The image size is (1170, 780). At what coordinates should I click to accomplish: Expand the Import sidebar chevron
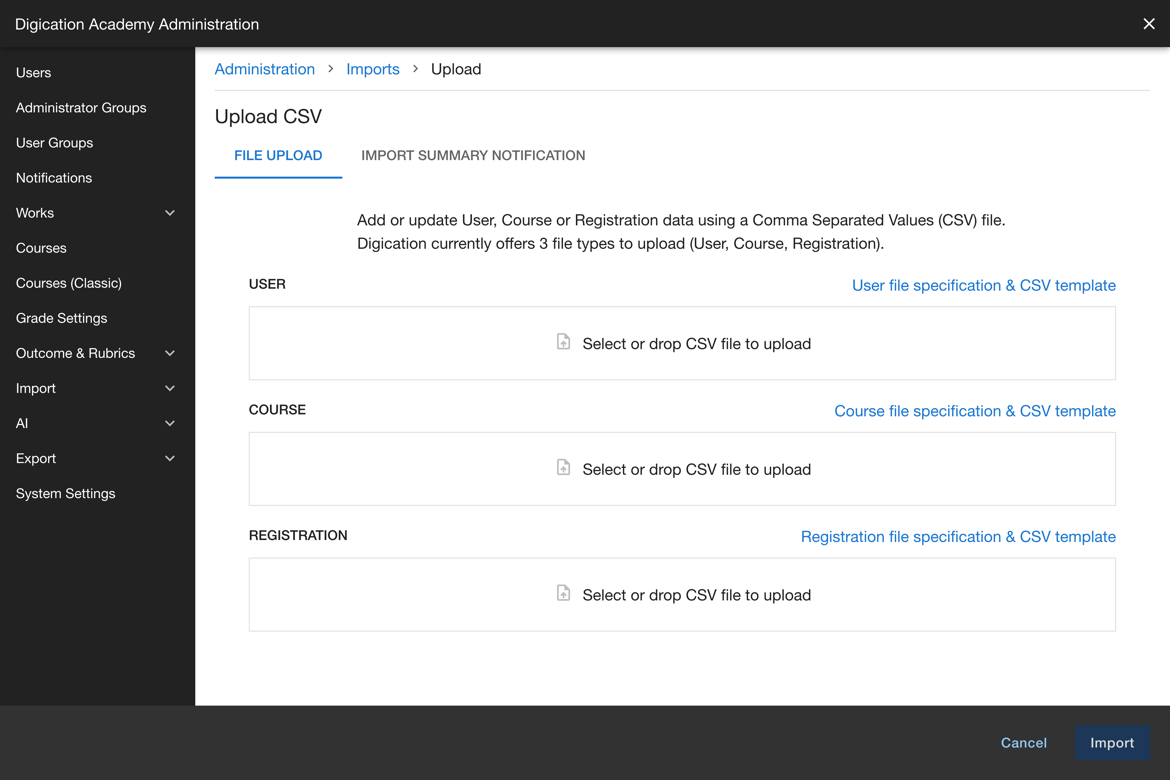coord(170,388)
